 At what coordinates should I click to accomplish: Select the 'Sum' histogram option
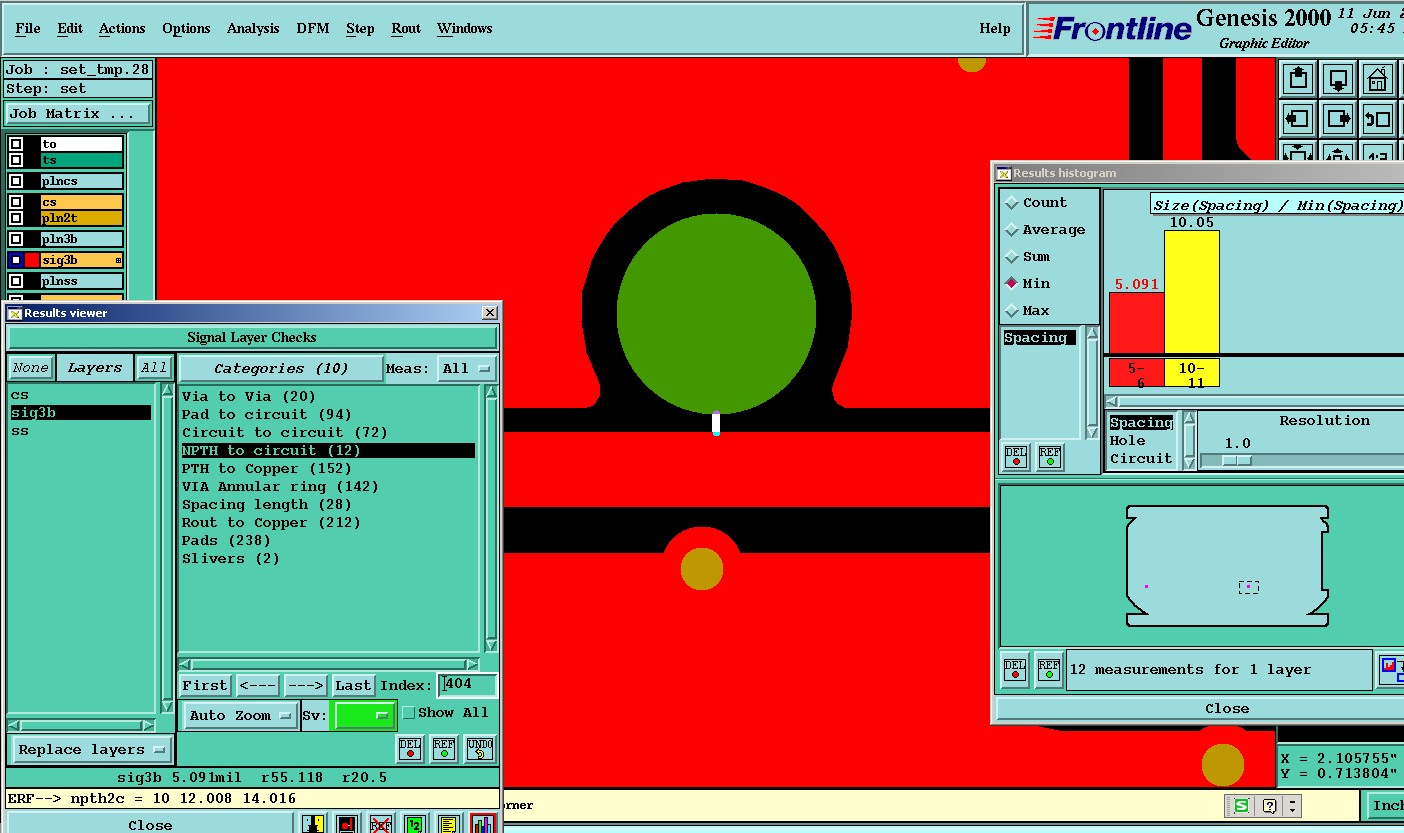(1012, 256)
